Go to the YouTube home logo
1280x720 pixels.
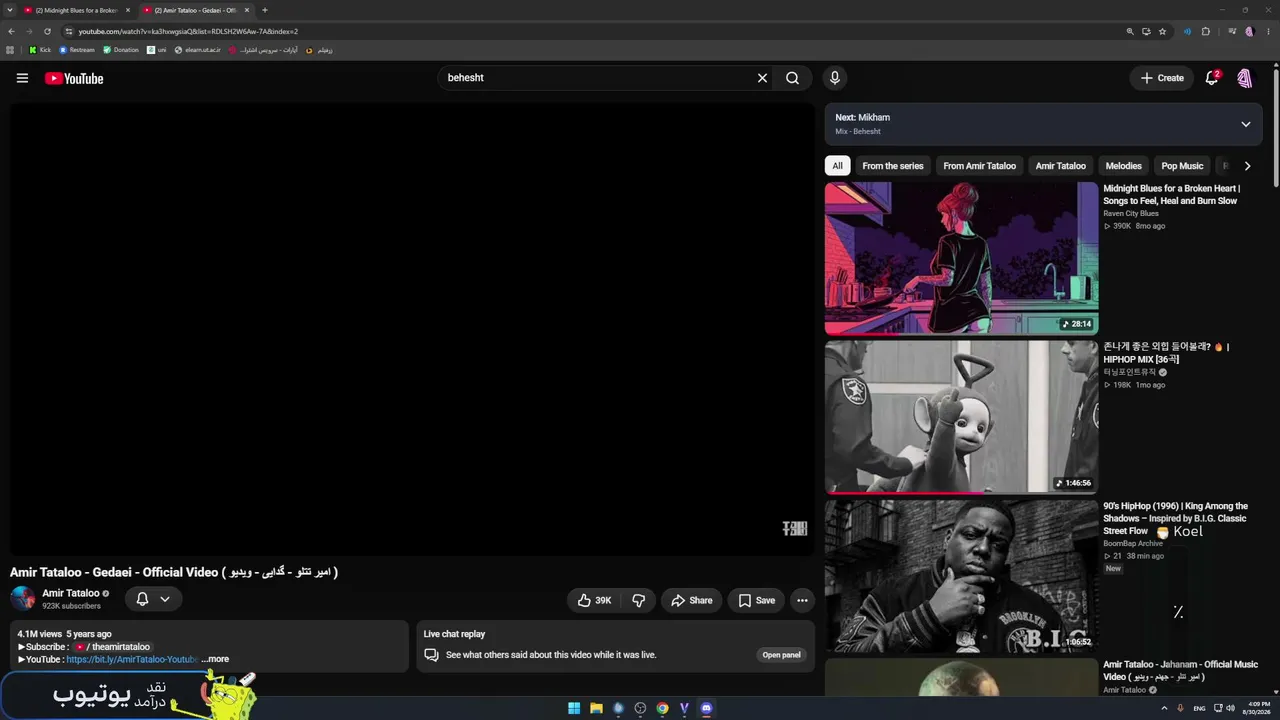74,78
